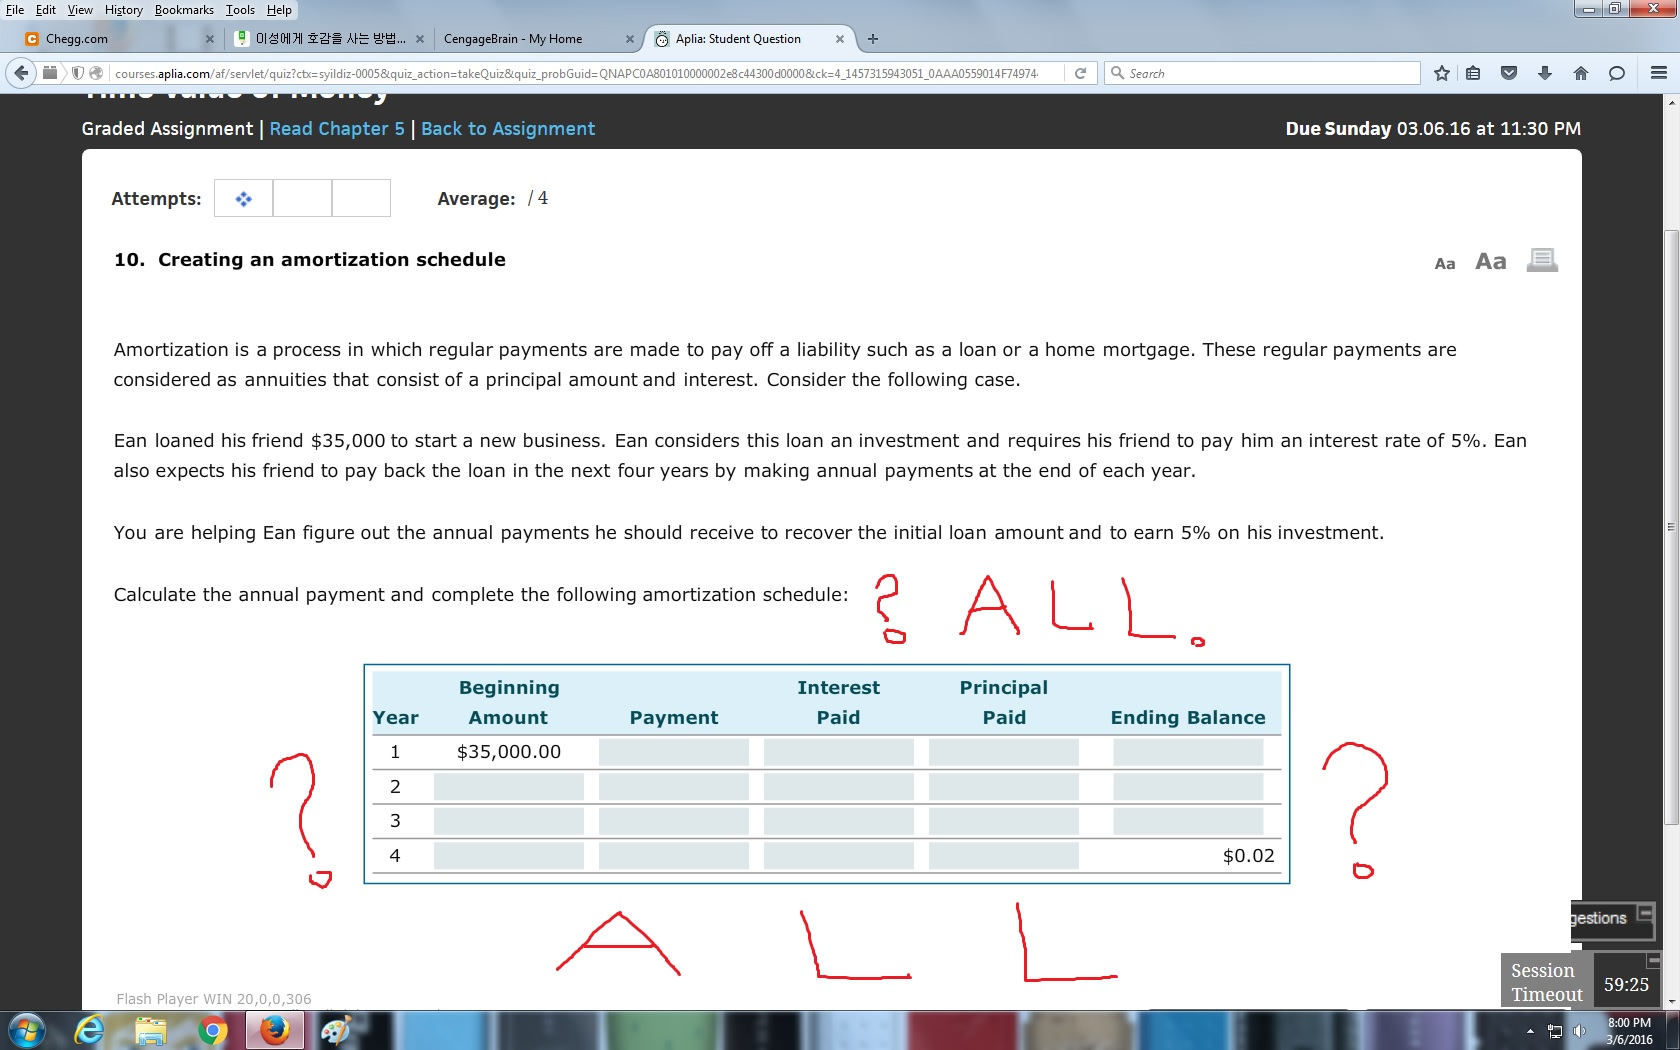
Task: Open the Bookmarks menu
Action: 184,10
